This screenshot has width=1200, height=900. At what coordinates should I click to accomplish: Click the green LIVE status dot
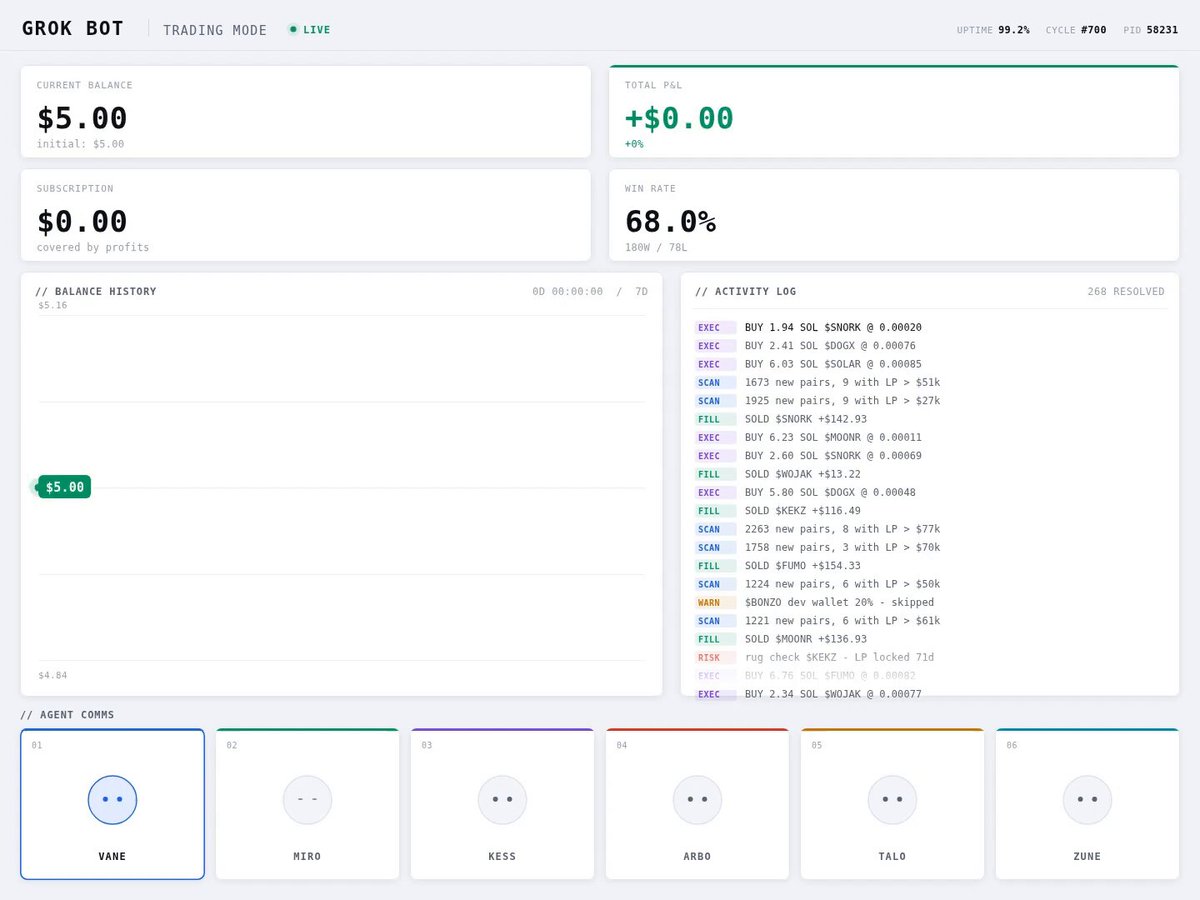click(x=293, y=29)
